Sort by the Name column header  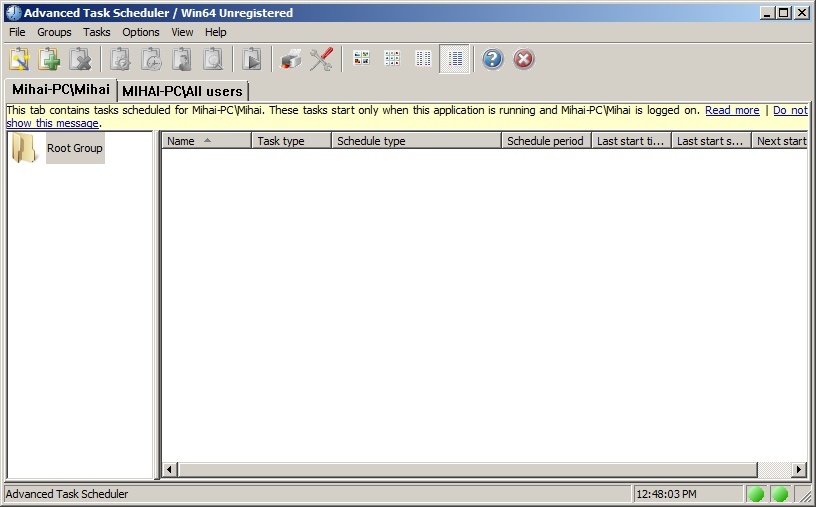coord(207,141)
